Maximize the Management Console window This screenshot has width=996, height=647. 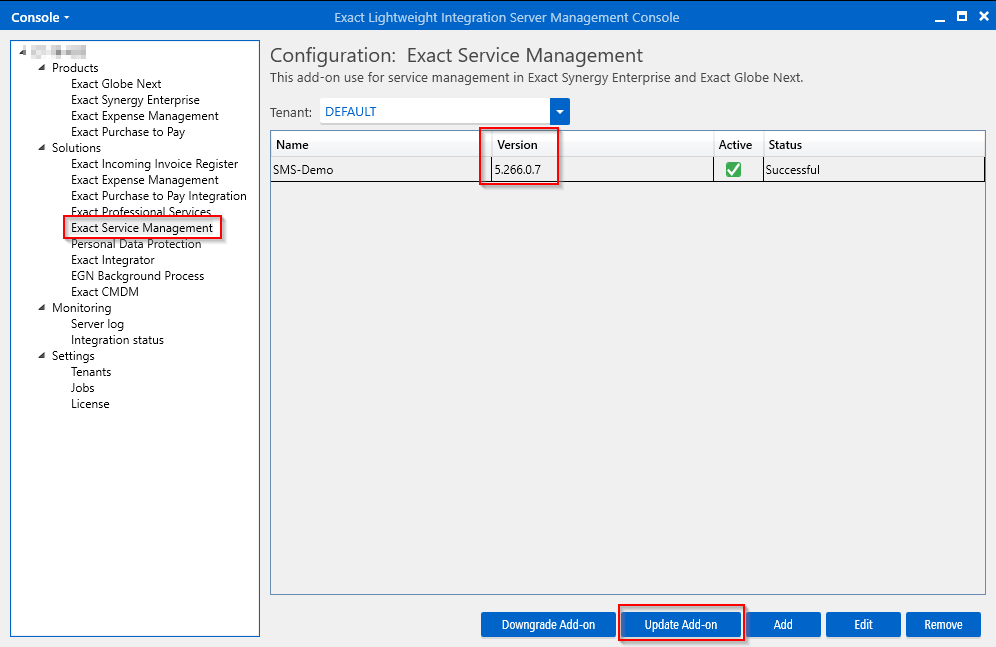tap(962, 17)
